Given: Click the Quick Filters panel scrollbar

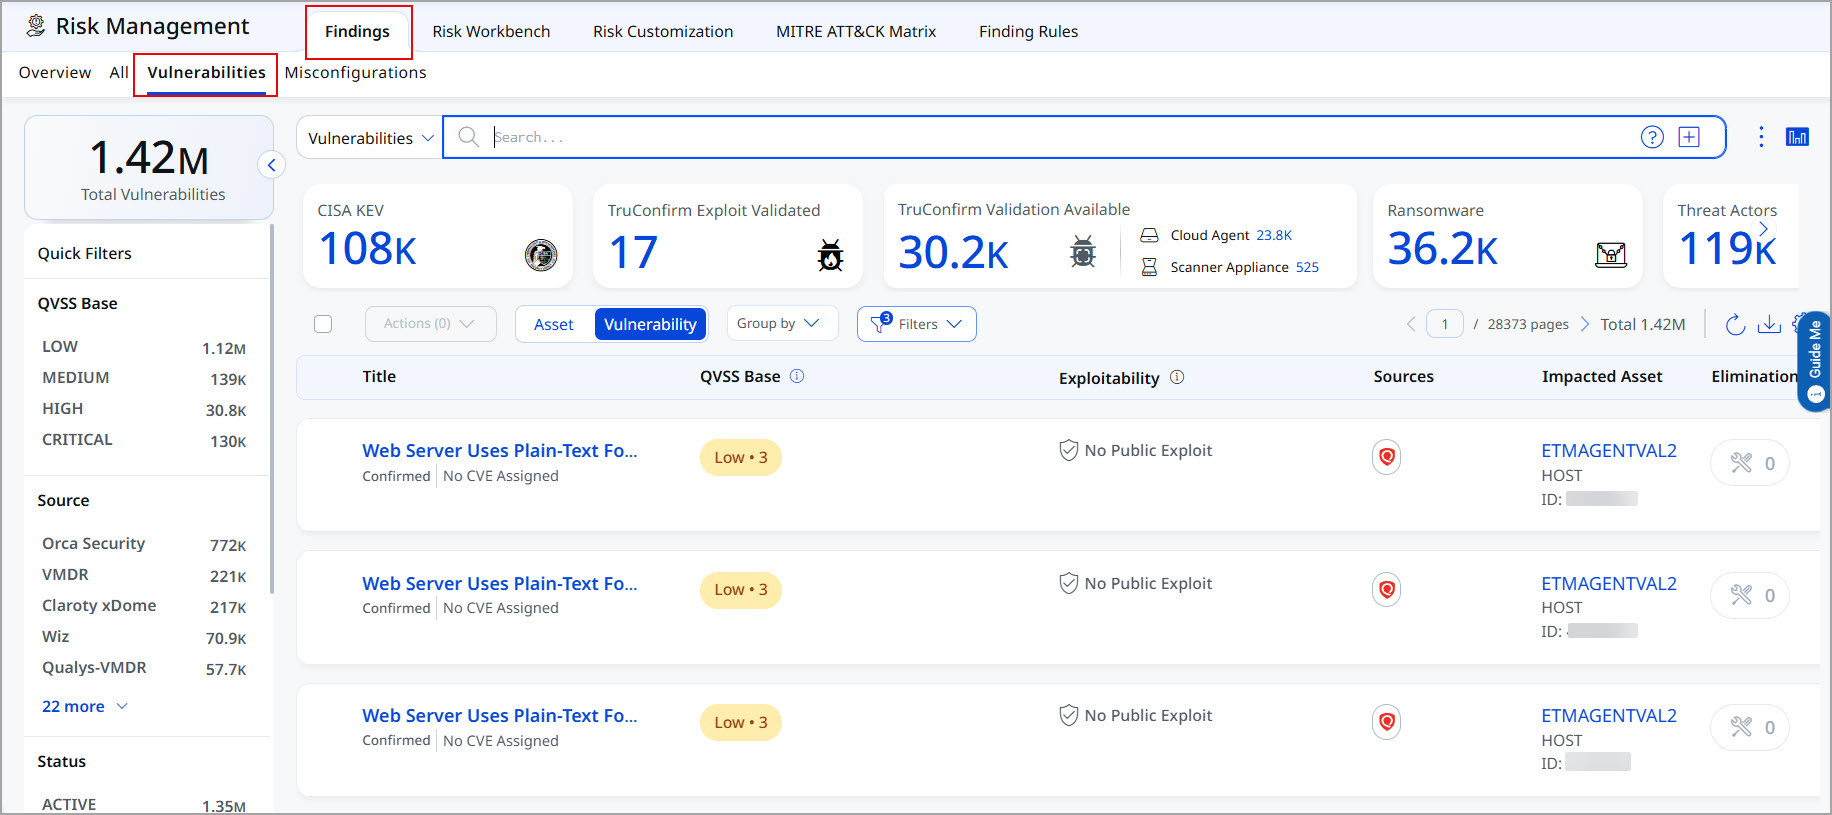Looking at the screenshot, I should [x=271, y=410].
